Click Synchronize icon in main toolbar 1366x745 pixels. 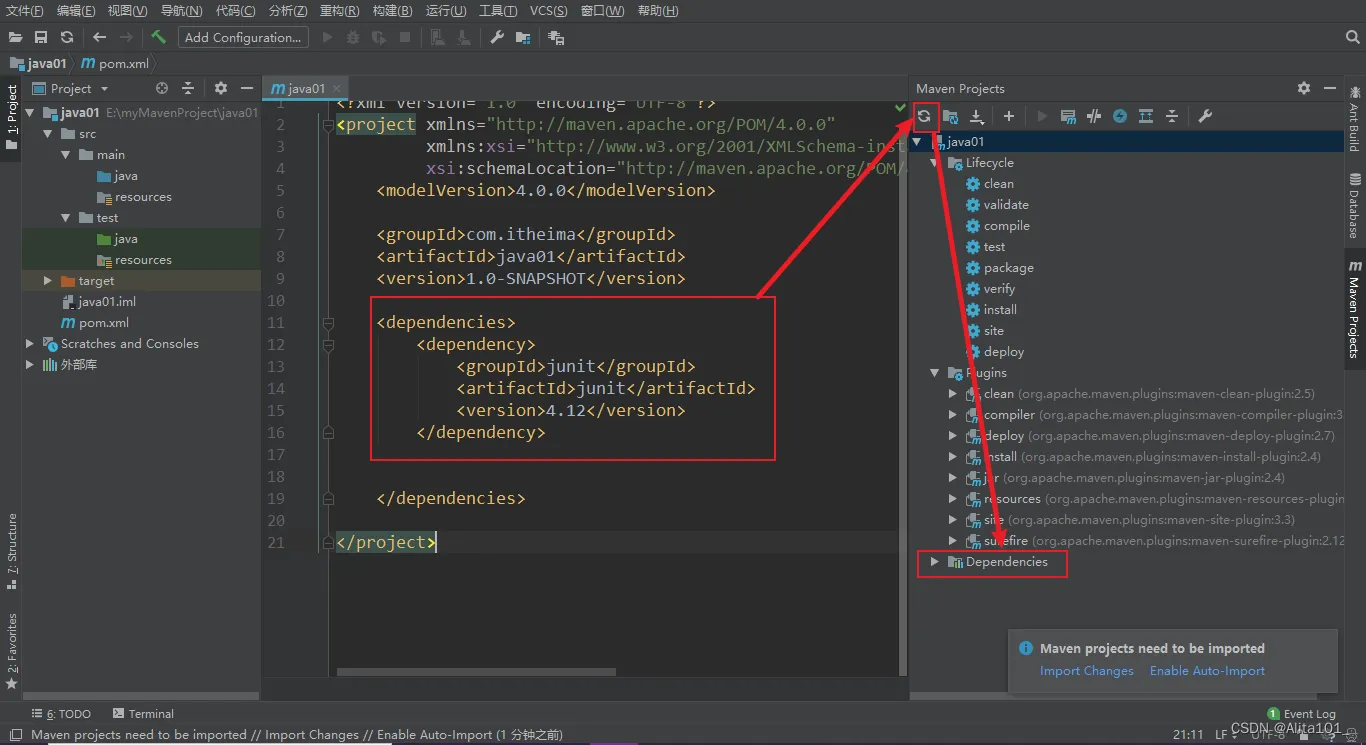pyautogui.click(x=67, y=37)
